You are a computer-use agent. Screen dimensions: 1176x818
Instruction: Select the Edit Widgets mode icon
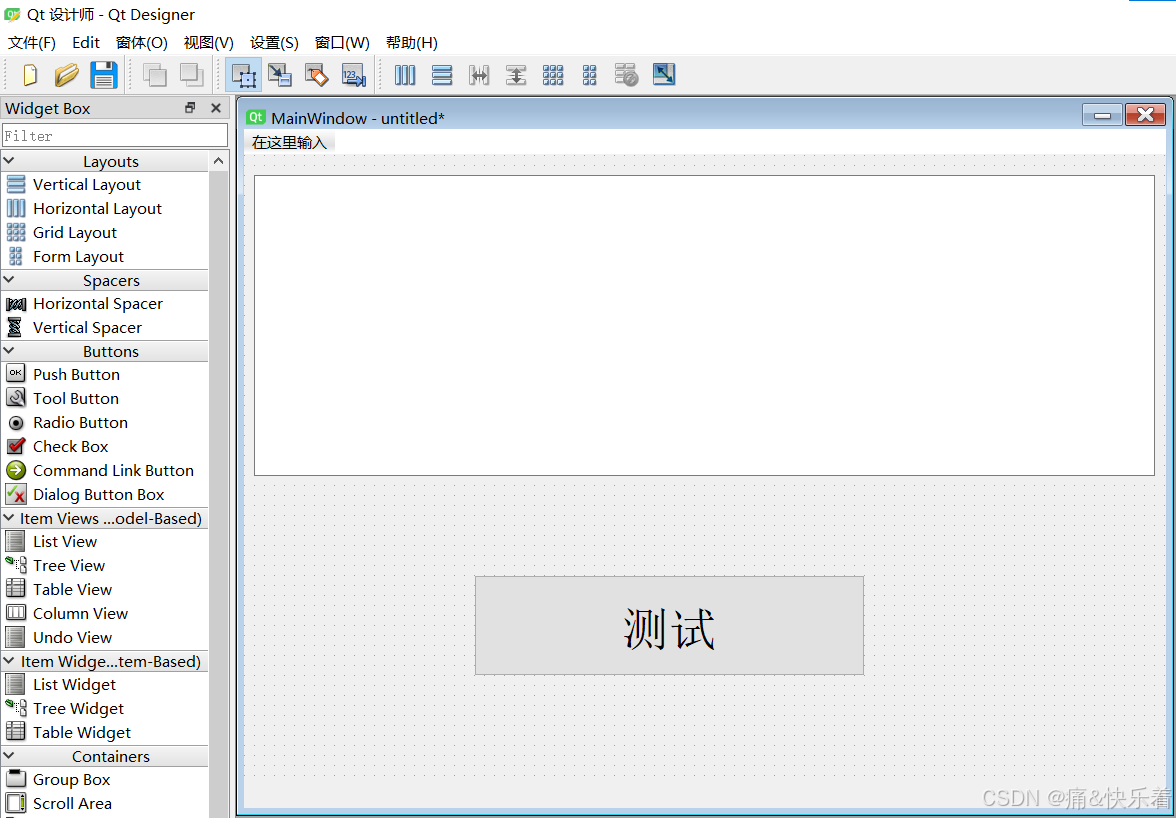click(x=244, y=75)
